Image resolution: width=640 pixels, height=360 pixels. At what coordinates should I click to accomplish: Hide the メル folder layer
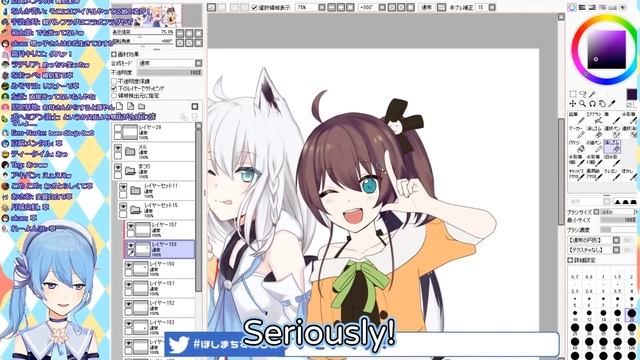118,148
